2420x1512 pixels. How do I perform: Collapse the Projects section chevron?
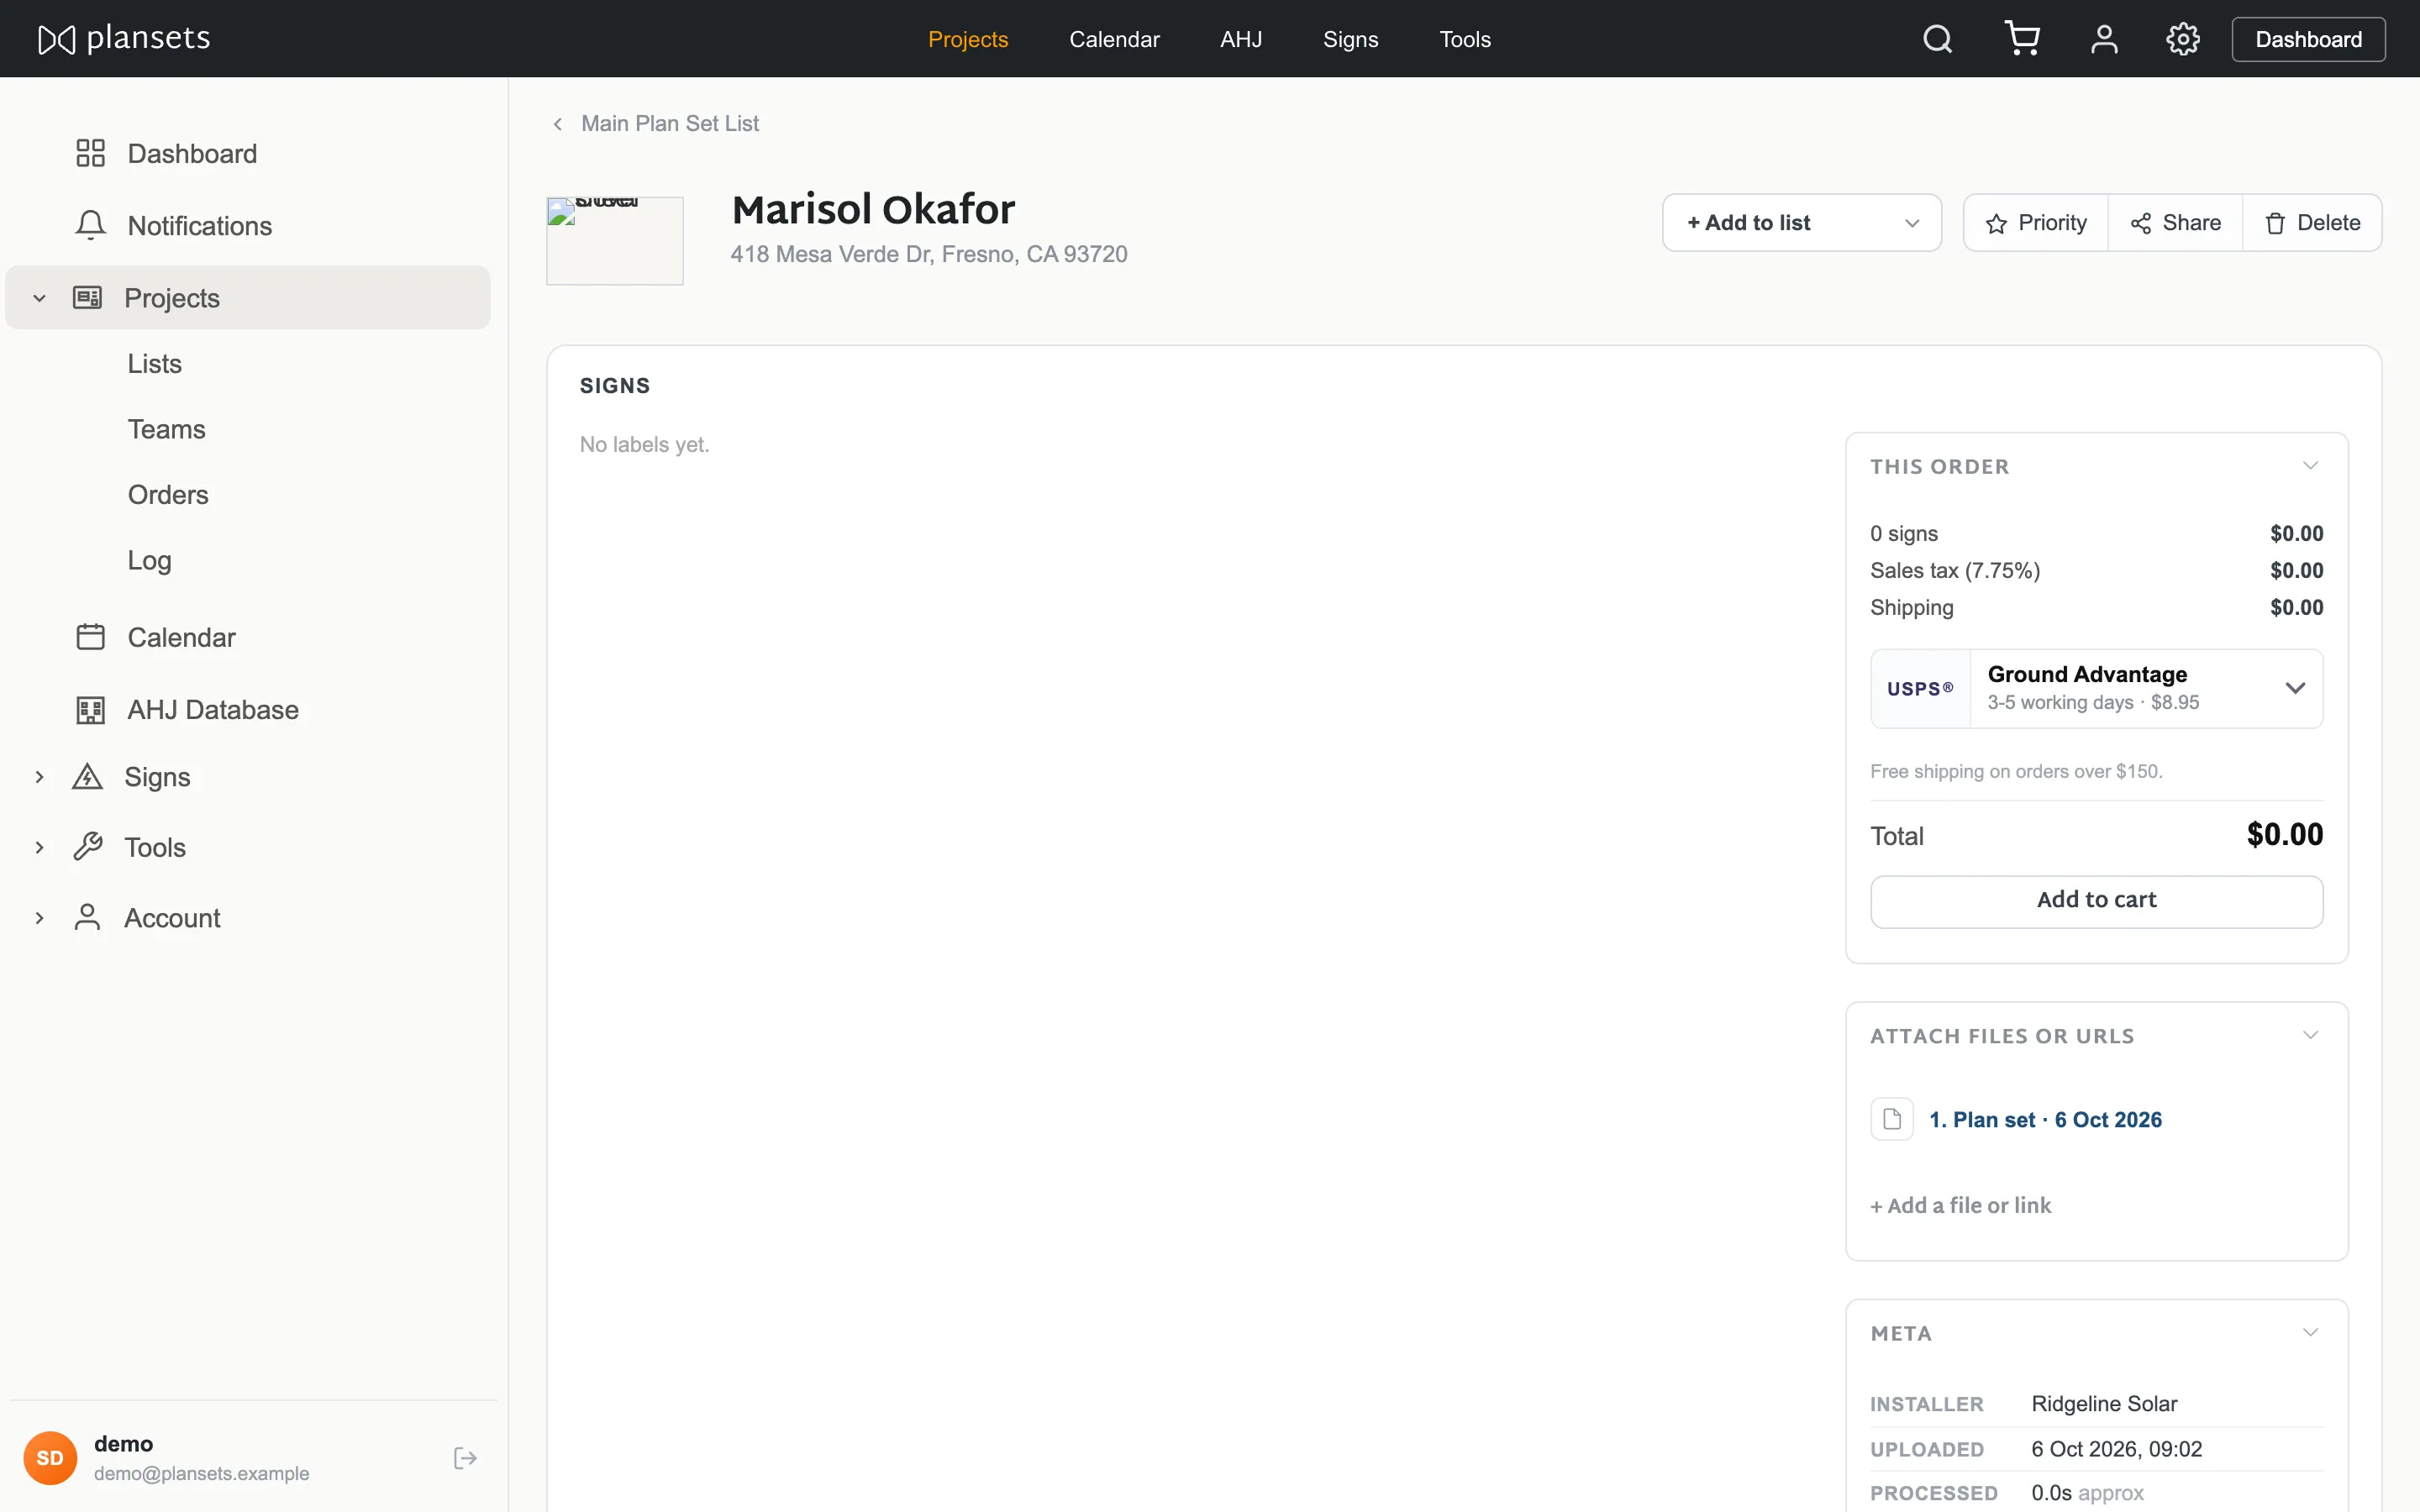pyautogui.click(x=39, y=298)
